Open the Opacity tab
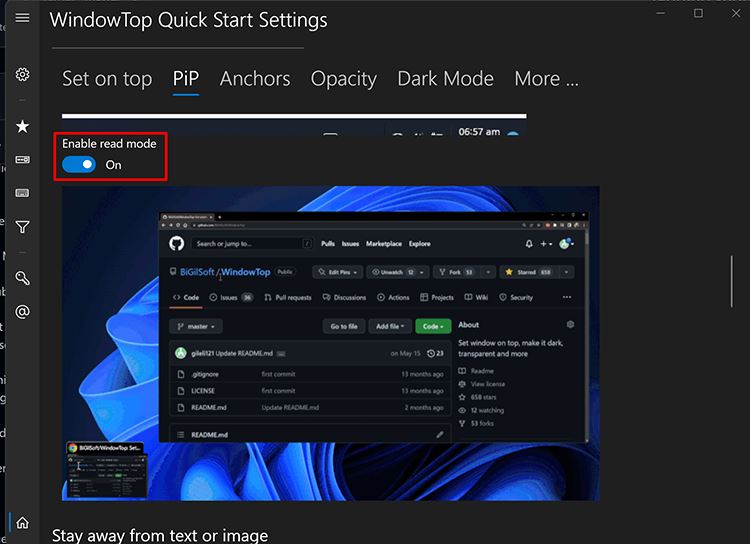This screenshot has height=544, width=750. pos(343,79)
